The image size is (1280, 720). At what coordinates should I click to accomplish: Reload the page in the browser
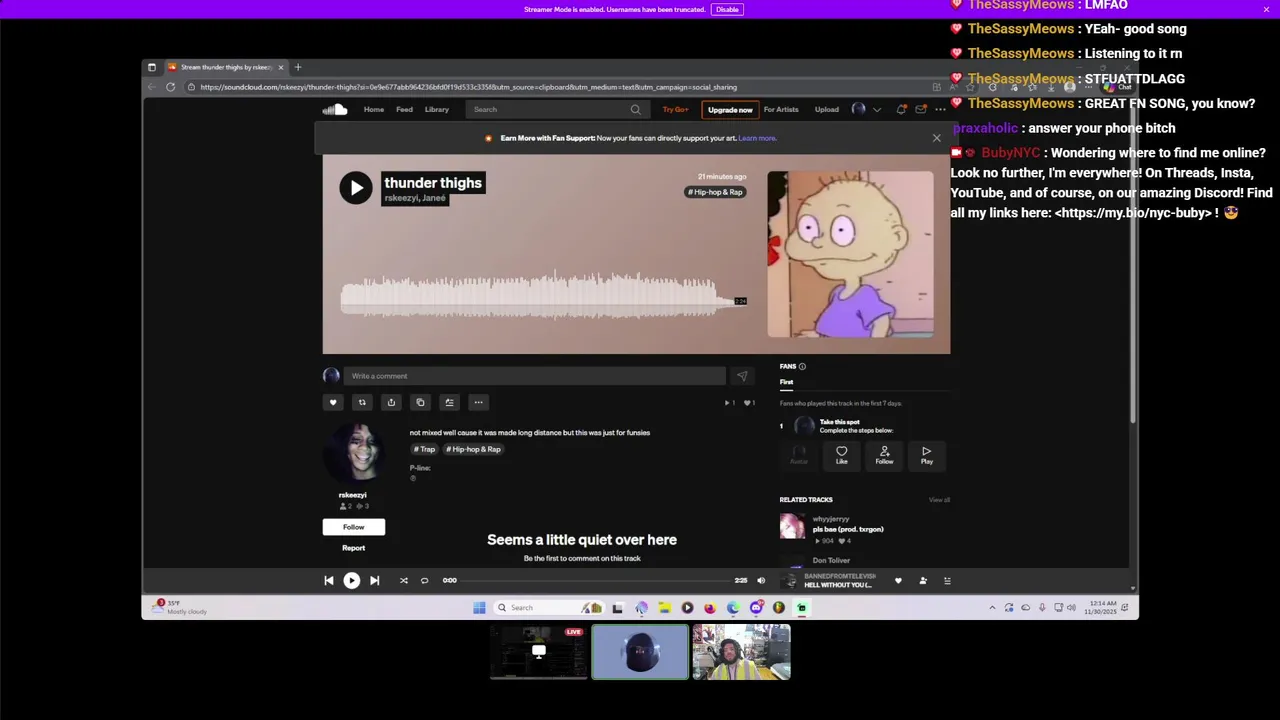pyautogui.click(x=170, y=87)
